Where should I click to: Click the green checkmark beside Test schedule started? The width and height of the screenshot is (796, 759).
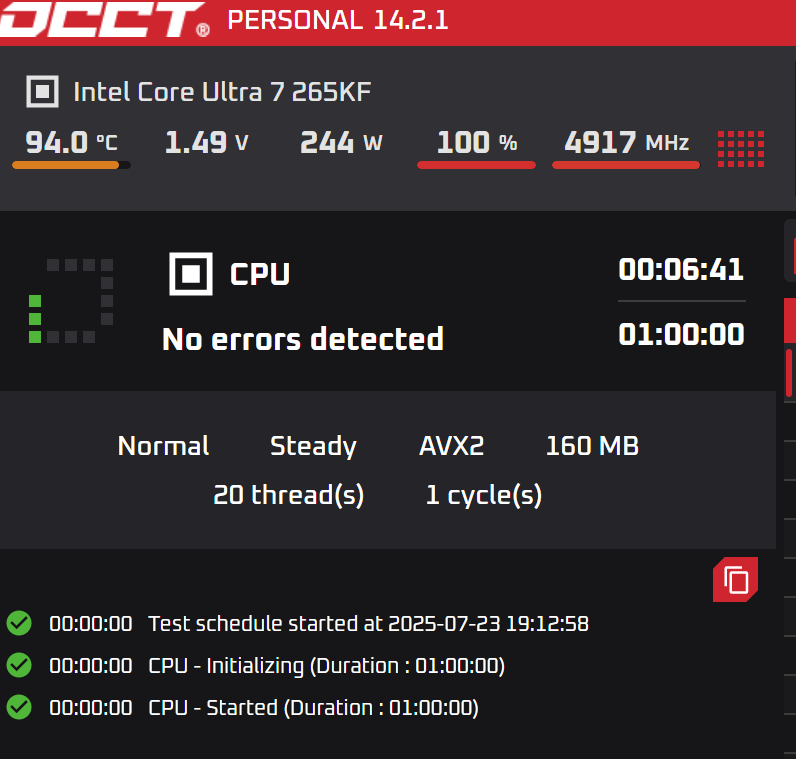19,623
